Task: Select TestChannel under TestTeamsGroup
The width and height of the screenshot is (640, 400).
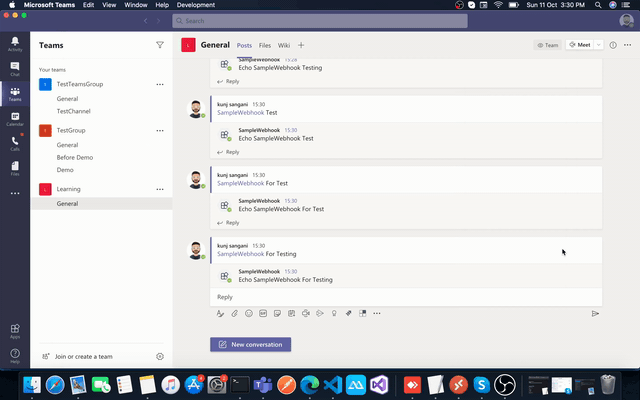Action: point(73,111)
